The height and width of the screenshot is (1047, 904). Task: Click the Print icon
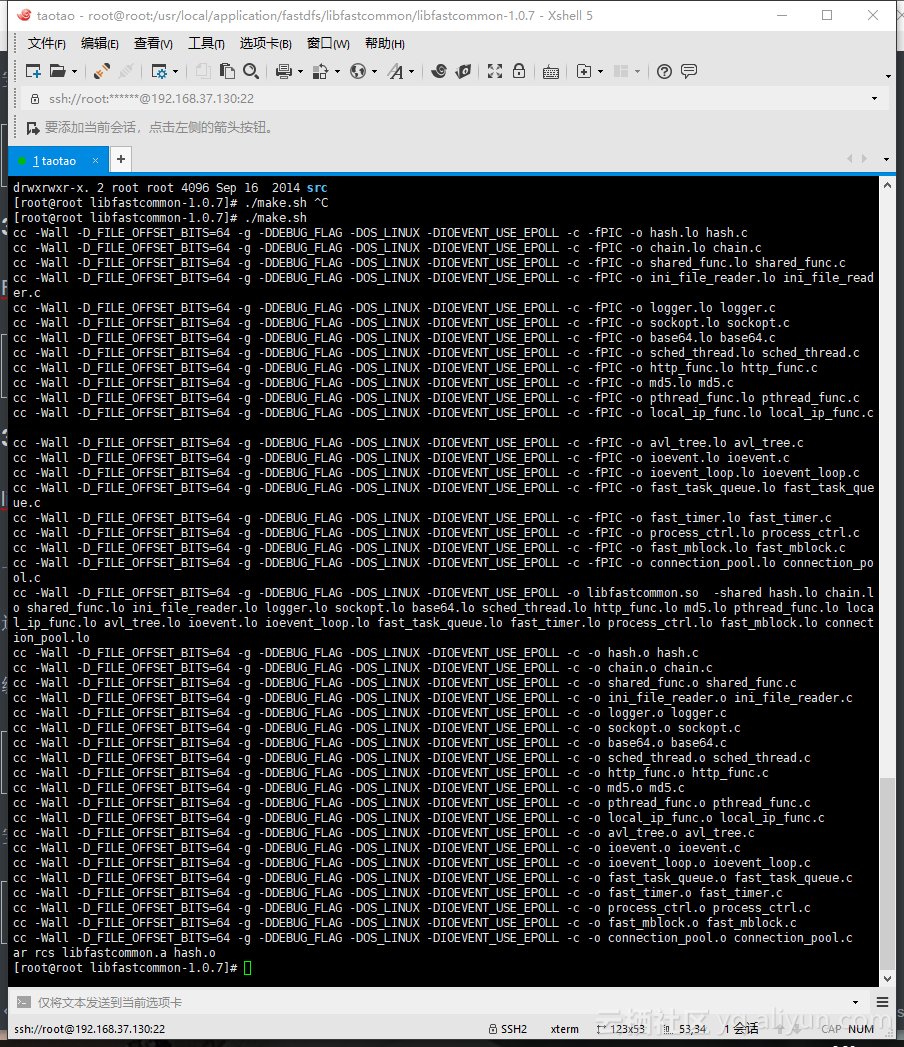tap(284, 71)
